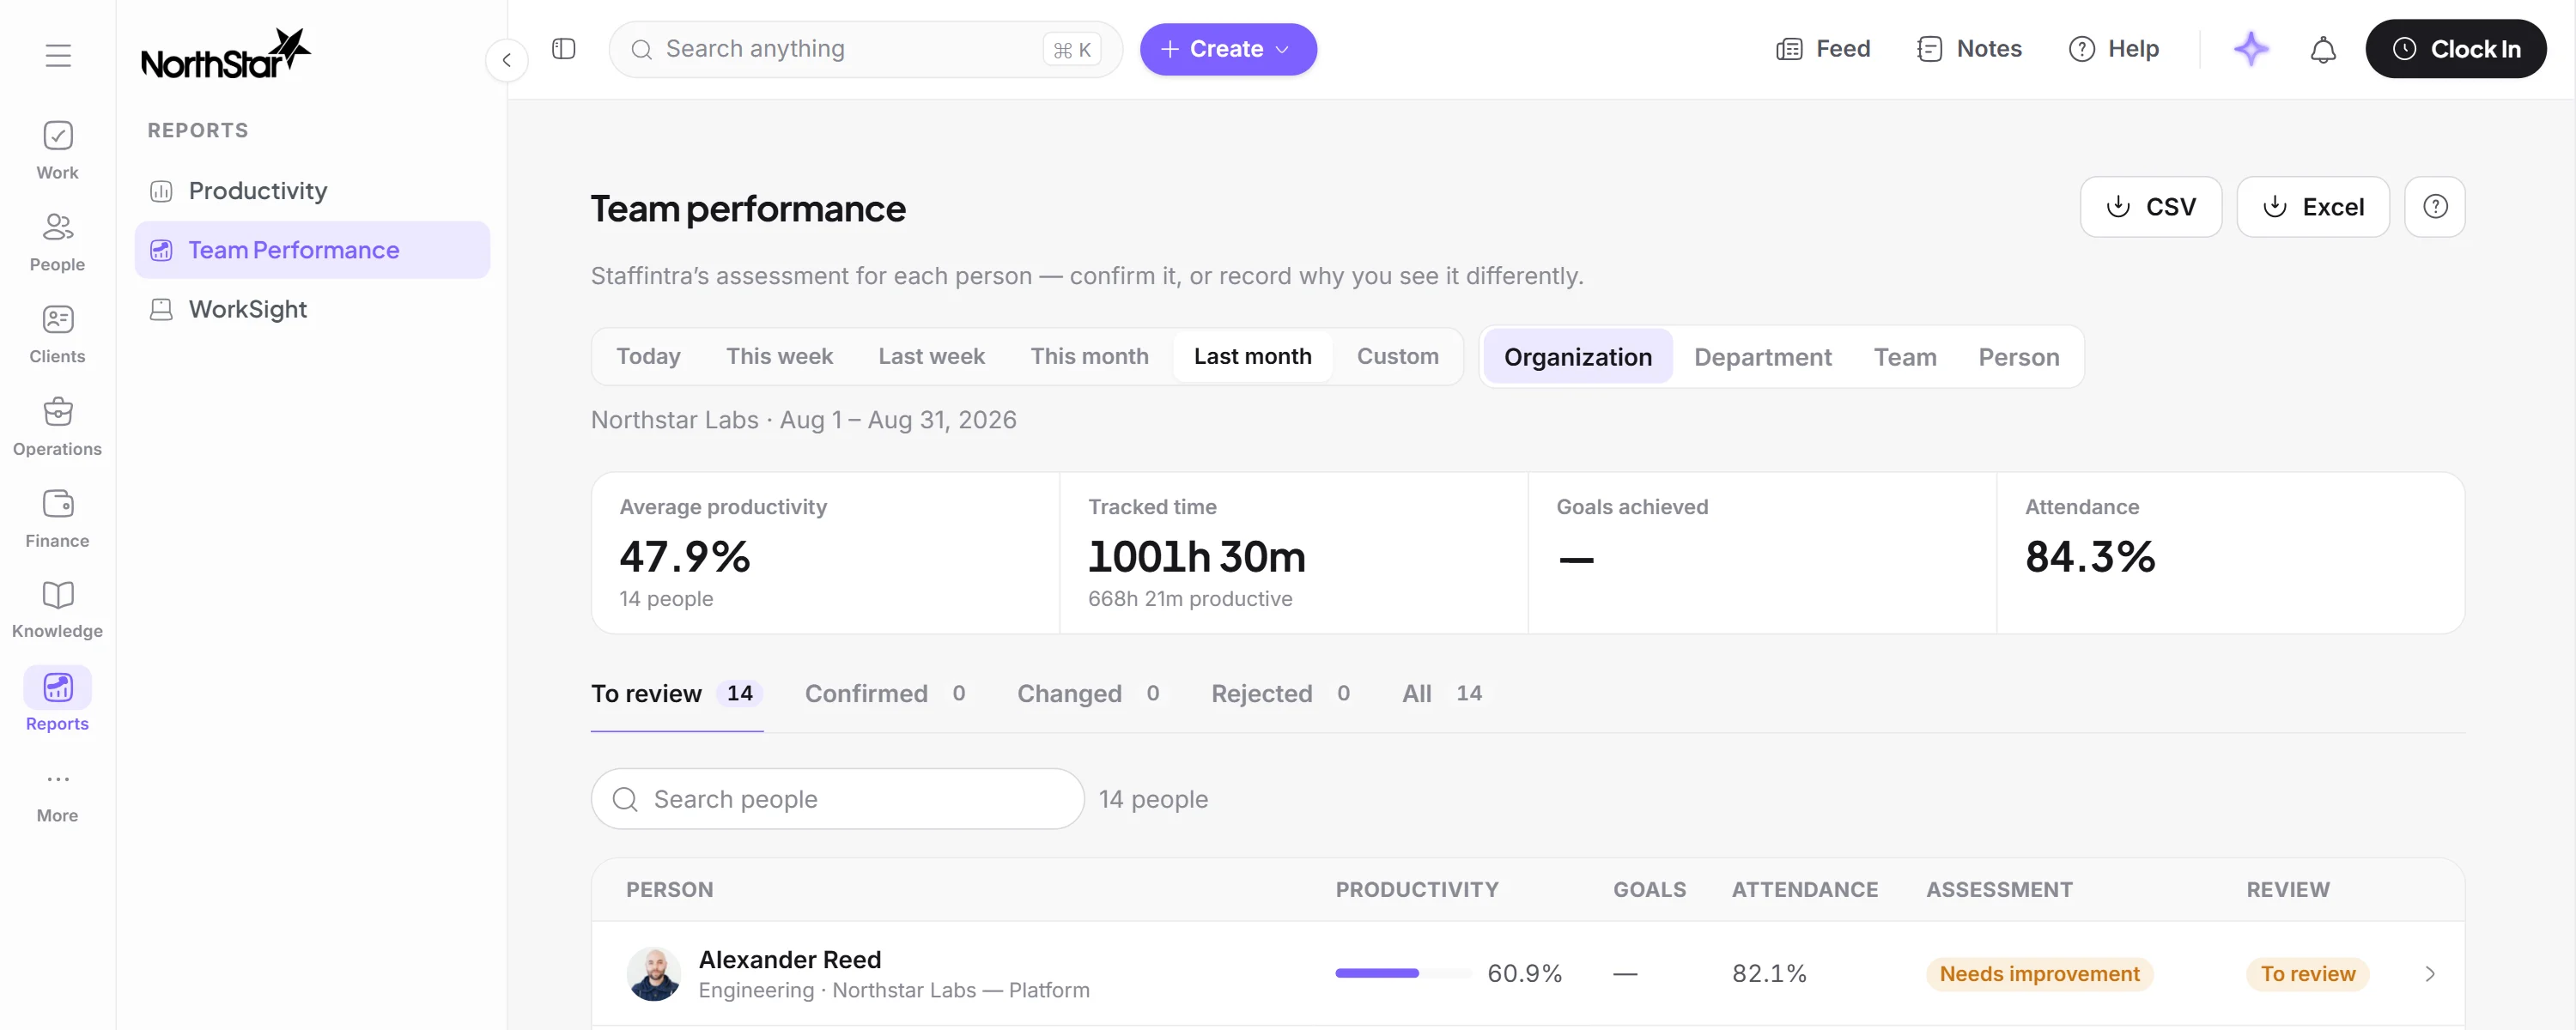Toggle the sidebar panel layout icon
This screenshot has width=2576, height=1030.
tap(564, 49)
